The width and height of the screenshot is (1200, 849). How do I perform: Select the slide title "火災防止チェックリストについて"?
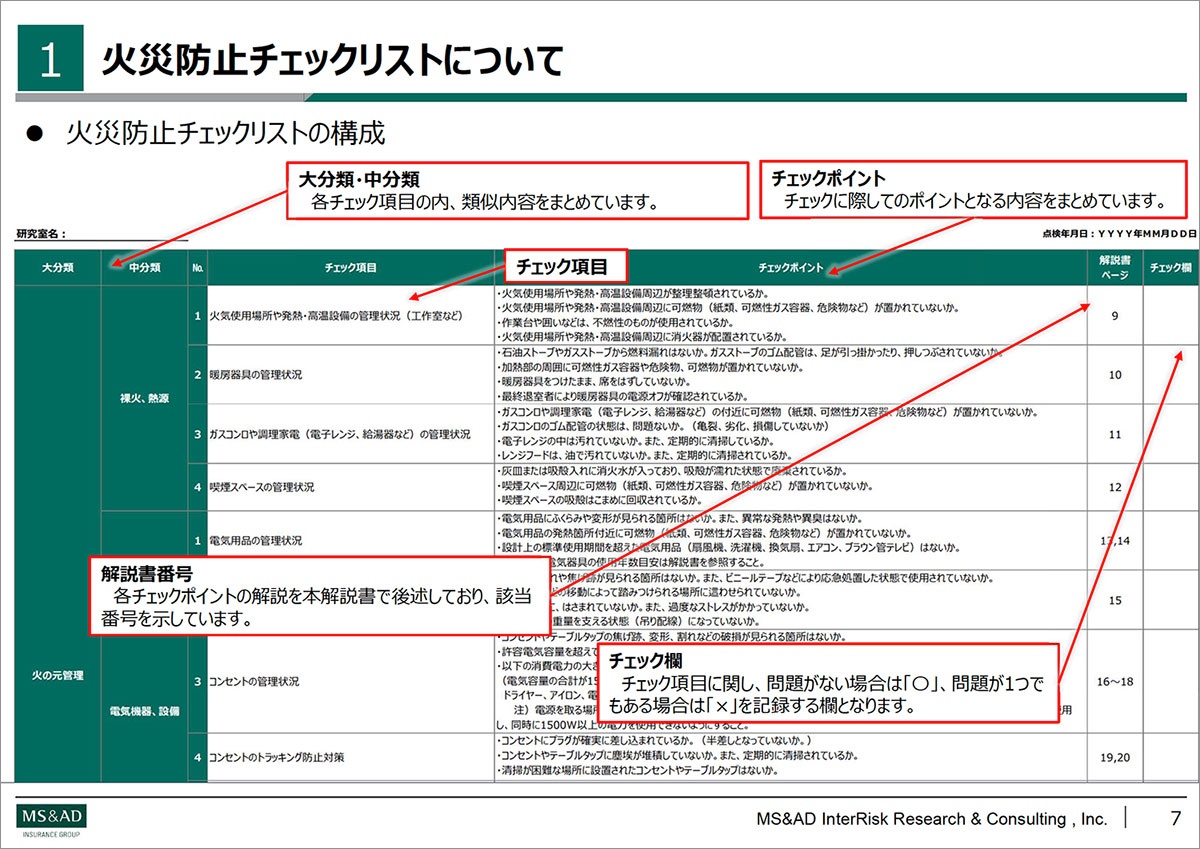[x=332, y=61]
